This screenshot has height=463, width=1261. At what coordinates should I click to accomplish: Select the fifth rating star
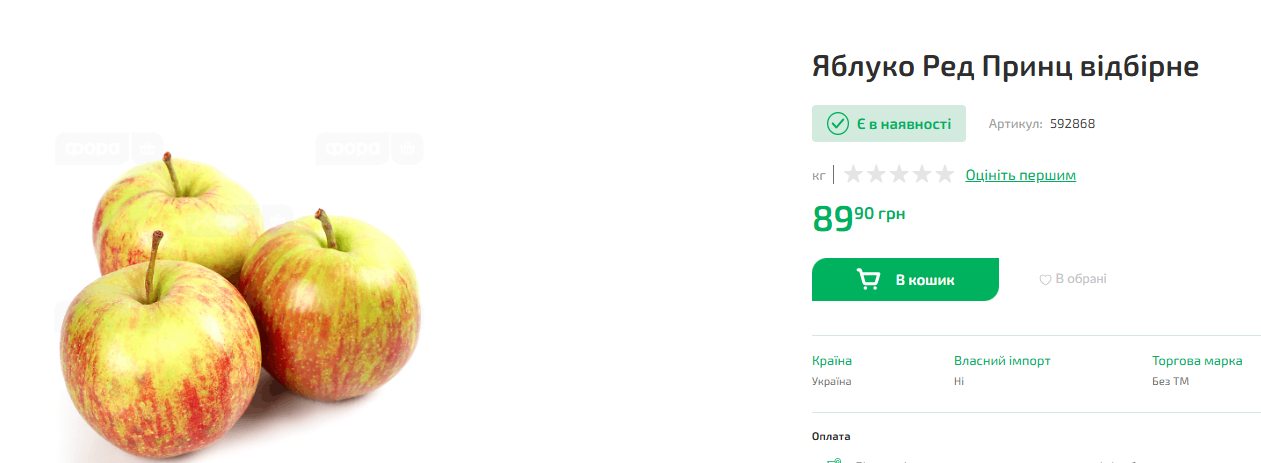click(945, 175)
